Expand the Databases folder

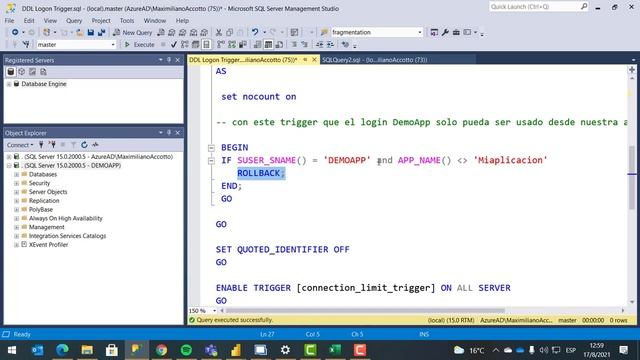[16, 174]
